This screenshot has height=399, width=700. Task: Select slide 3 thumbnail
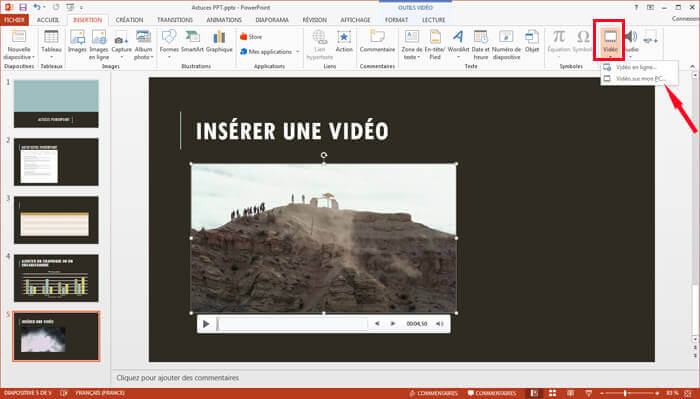click(56, 220)
